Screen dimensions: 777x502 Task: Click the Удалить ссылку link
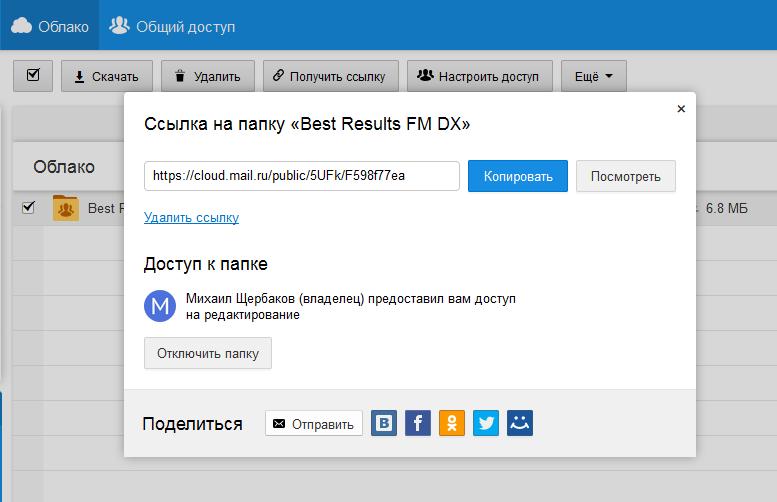click(191, 217)
